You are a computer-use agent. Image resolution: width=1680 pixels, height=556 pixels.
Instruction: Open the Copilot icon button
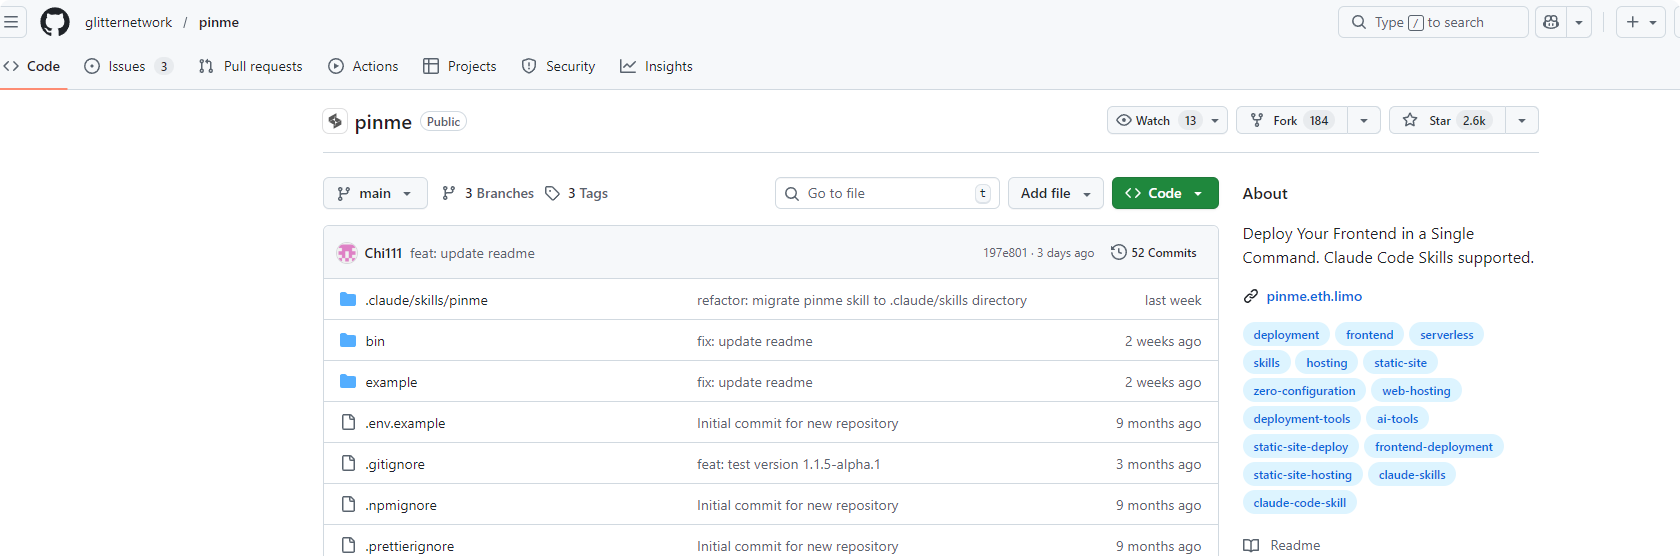[1551, 22]
